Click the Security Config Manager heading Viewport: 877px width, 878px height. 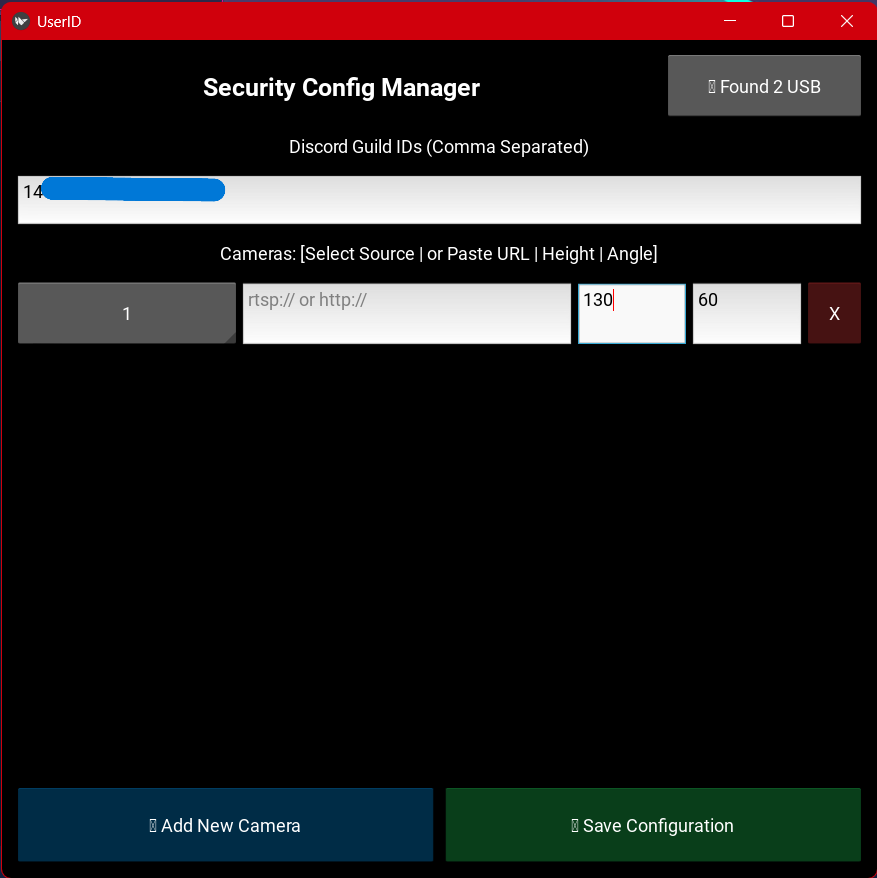pos(341,87)
